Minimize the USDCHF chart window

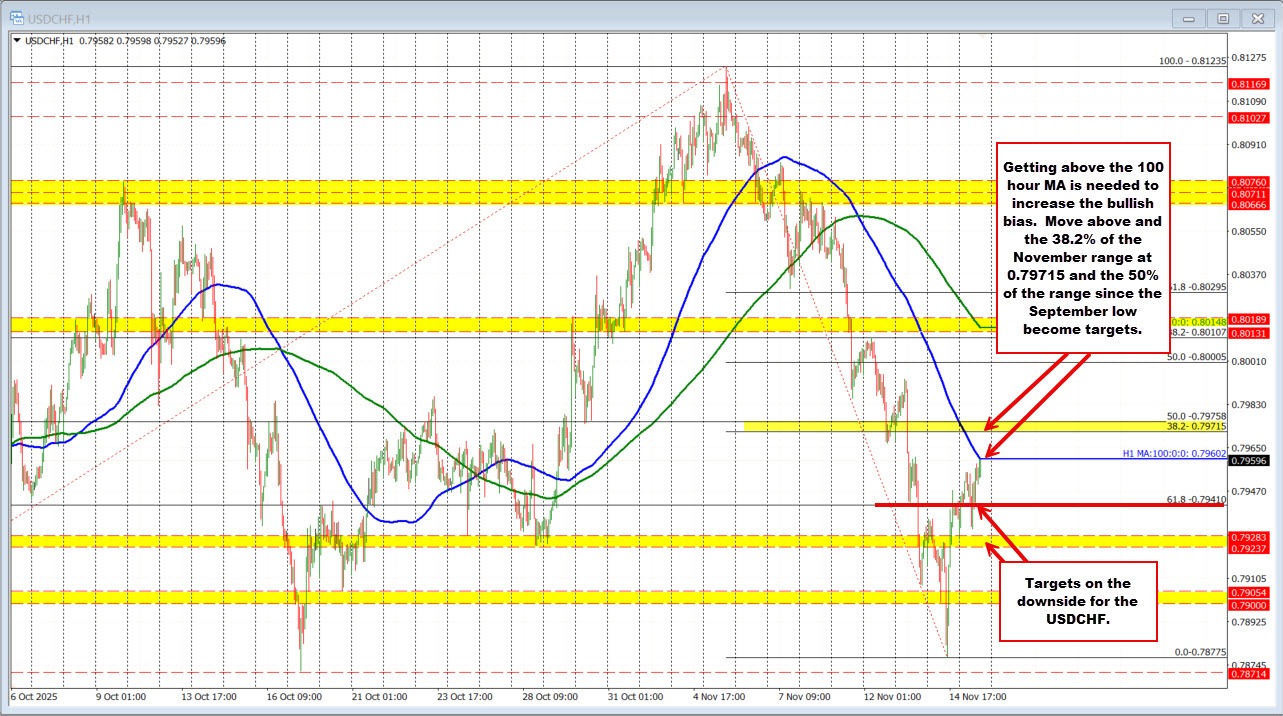click(x=1188, y=18)
